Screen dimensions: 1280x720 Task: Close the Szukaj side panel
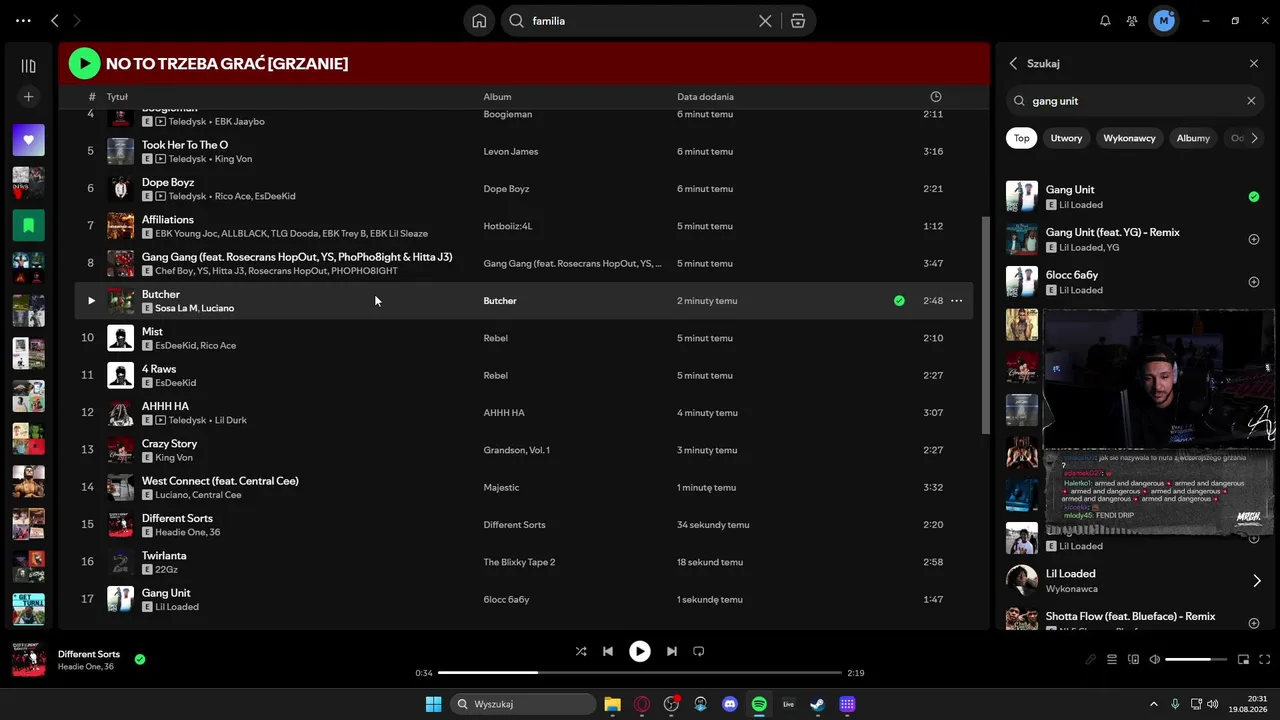tap(1254, 63)
